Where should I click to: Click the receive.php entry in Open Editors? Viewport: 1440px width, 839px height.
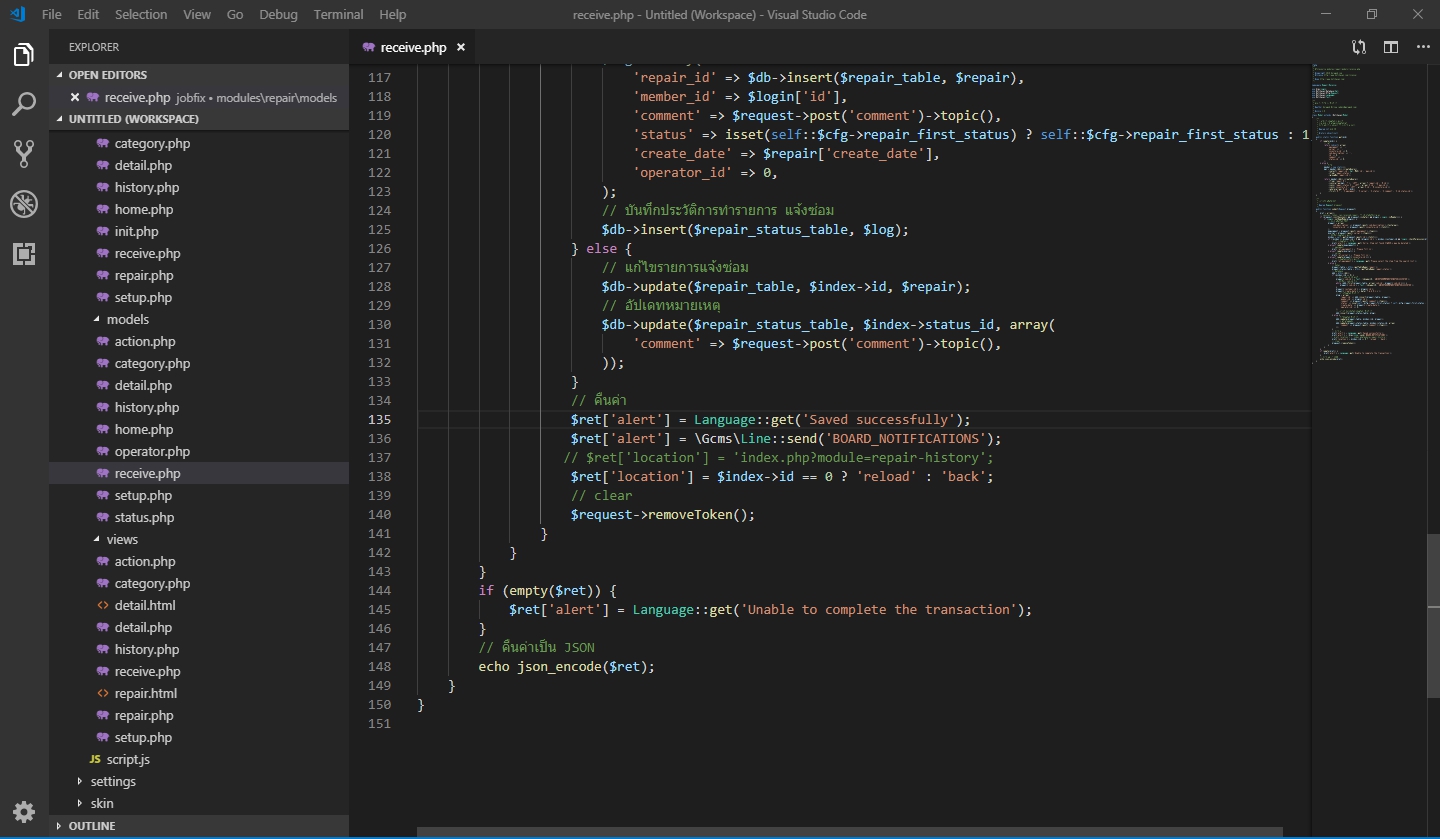click(199, 97)
